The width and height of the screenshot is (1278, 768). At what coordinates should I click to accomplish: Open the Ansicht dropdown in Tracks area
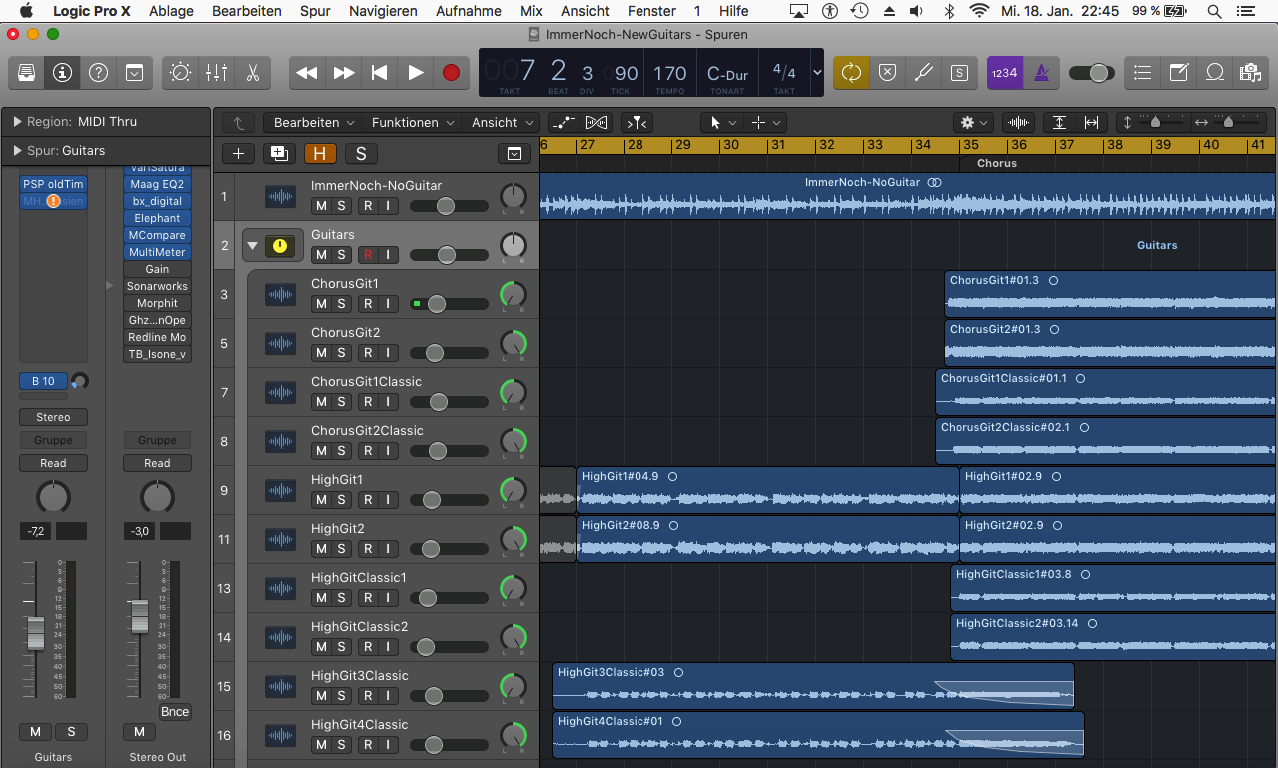coord(503,122)
